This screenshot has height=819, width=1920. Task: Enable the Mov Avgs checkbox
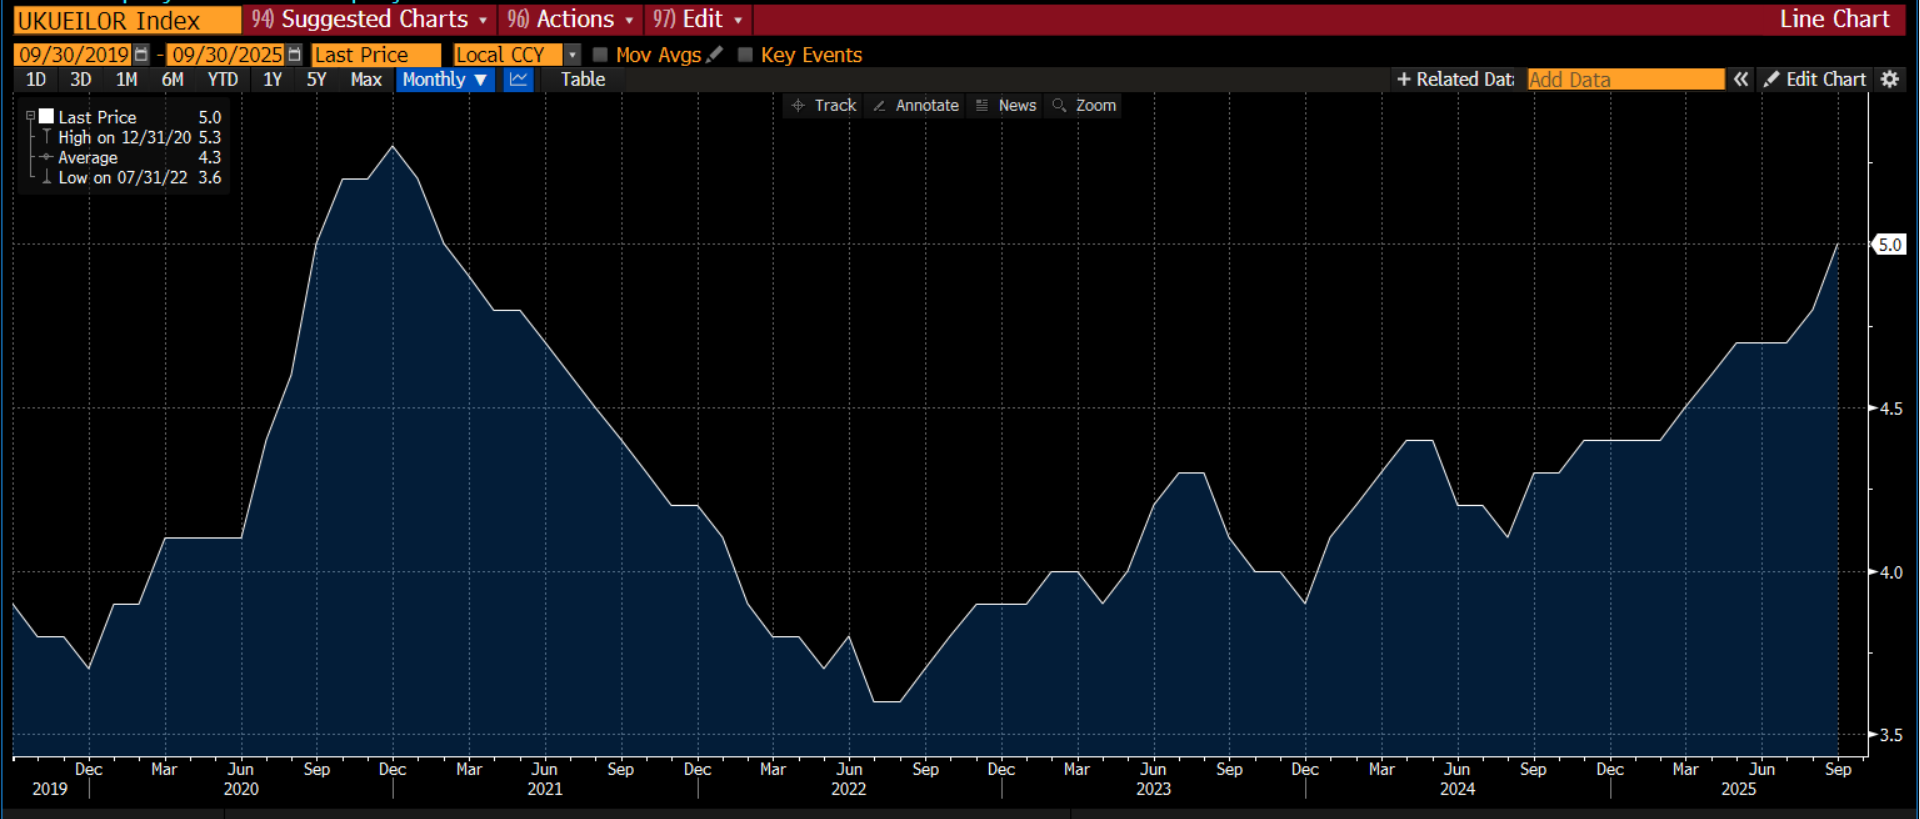pos(600,55)
